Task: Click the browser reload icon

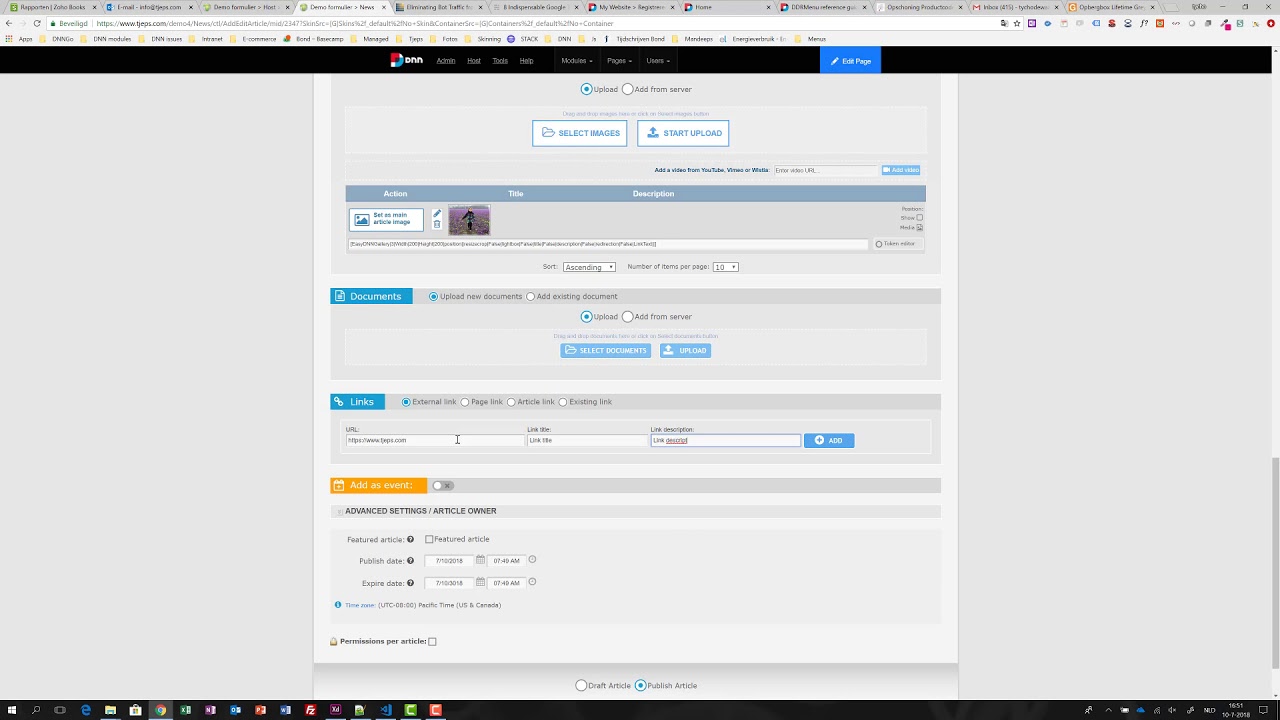Action: [37, 23]
